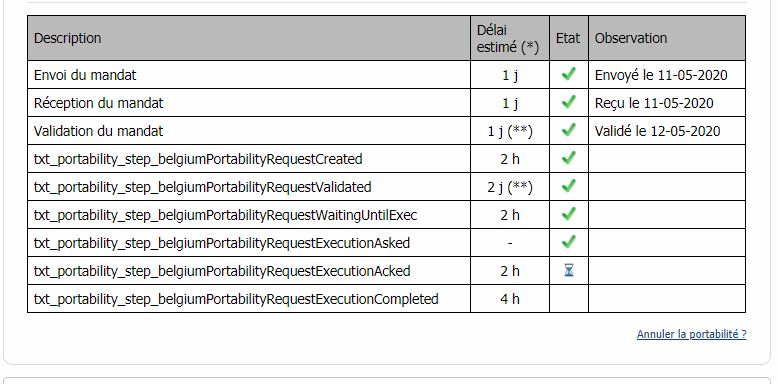Open the Annuler la portabilité link
Image resolution: width=778 pixels, height=384 pixels.
(692, 334)
